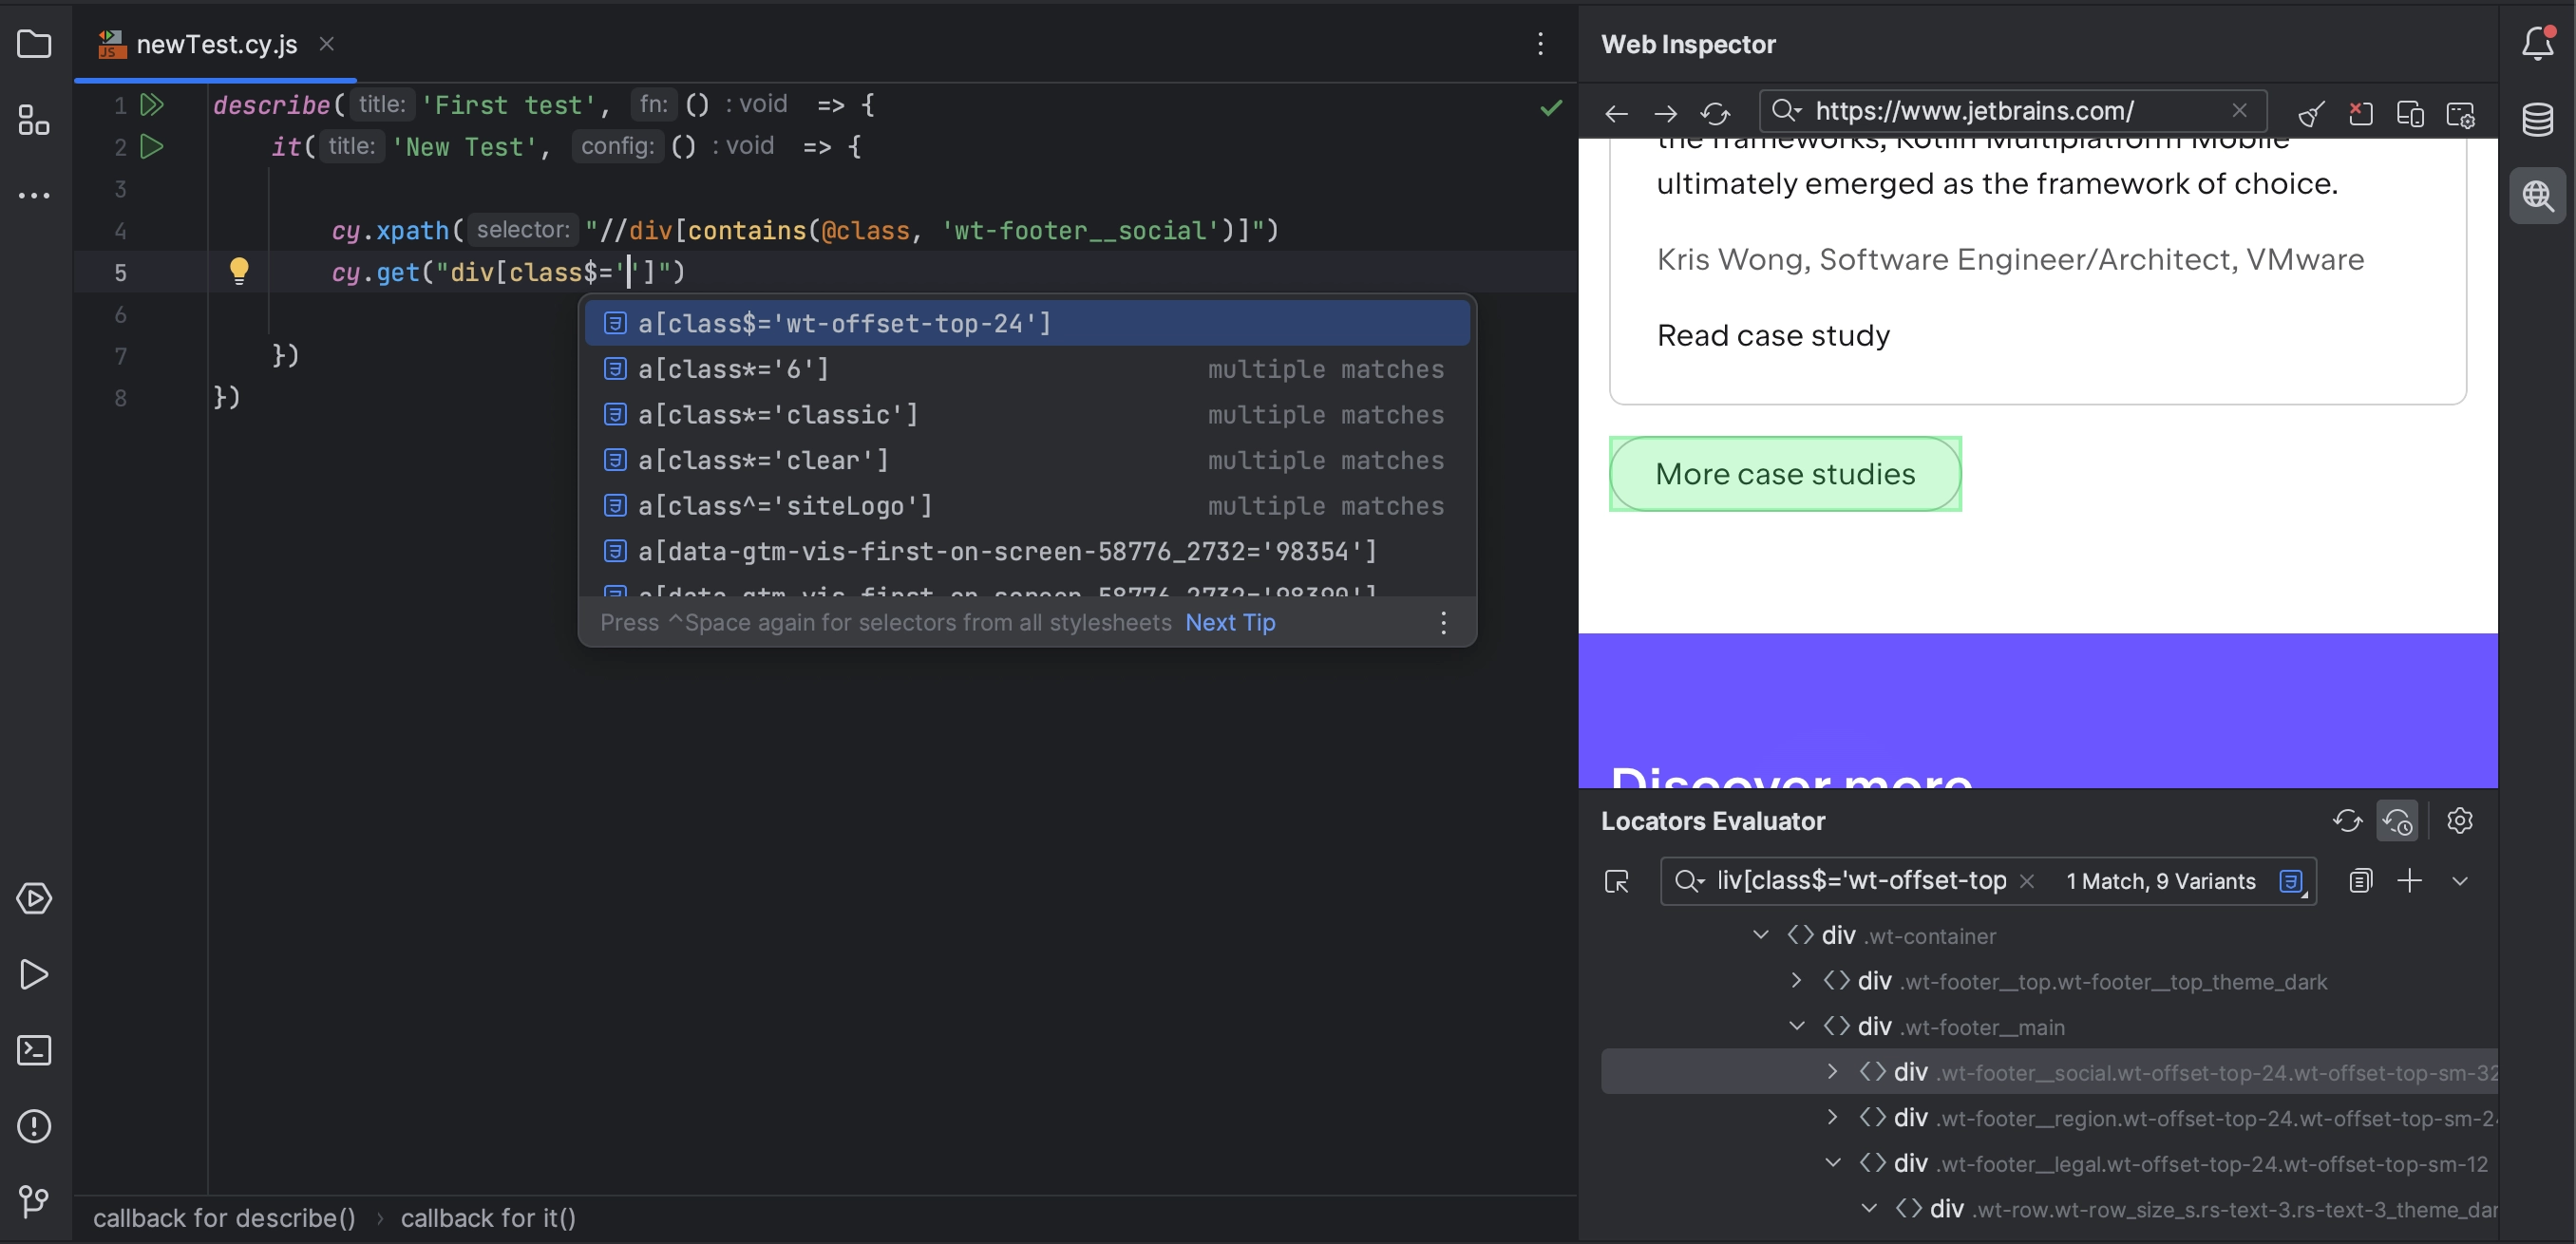Toggle auto-refresh history button in Locators Evaluator
This screenshot has width=2576, height=1244.
pos(2397,821)
